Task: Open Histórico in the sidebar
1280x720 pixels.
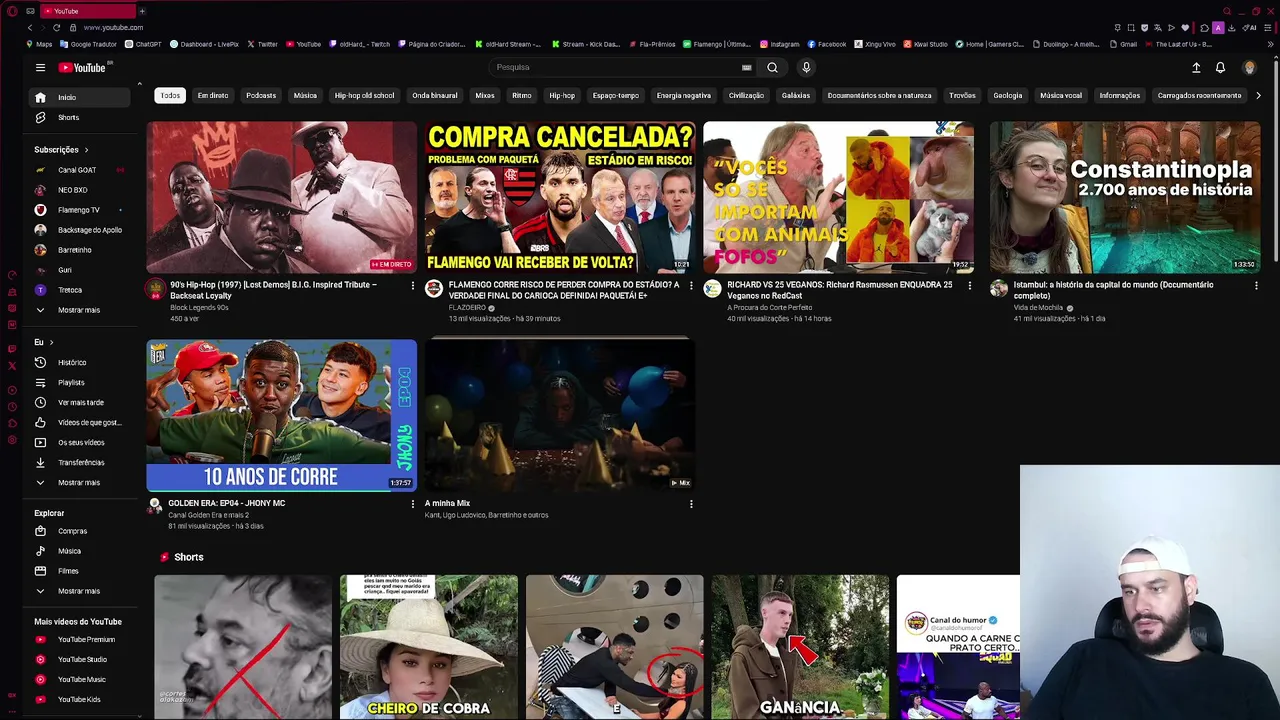Action: pyautogui.click(x=80, y=362)
